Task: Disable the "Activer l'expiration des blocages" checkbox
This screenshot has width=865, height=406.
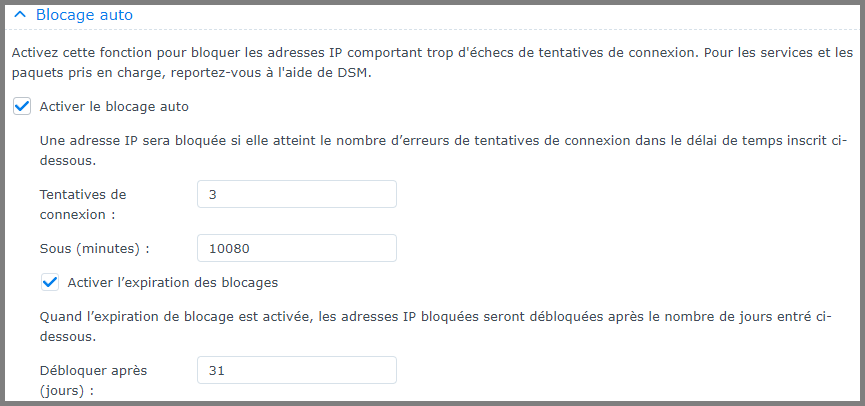Action: tap(50, 282)
